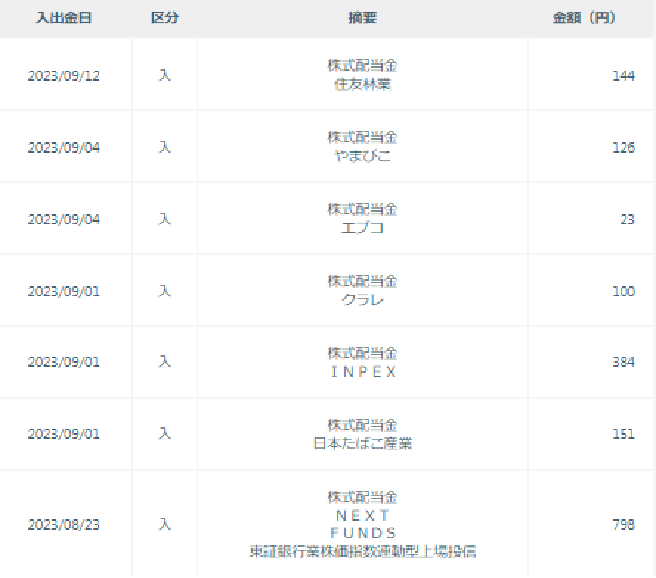
Task: Click the 384 yen amount
Action: tap(623, 363)
